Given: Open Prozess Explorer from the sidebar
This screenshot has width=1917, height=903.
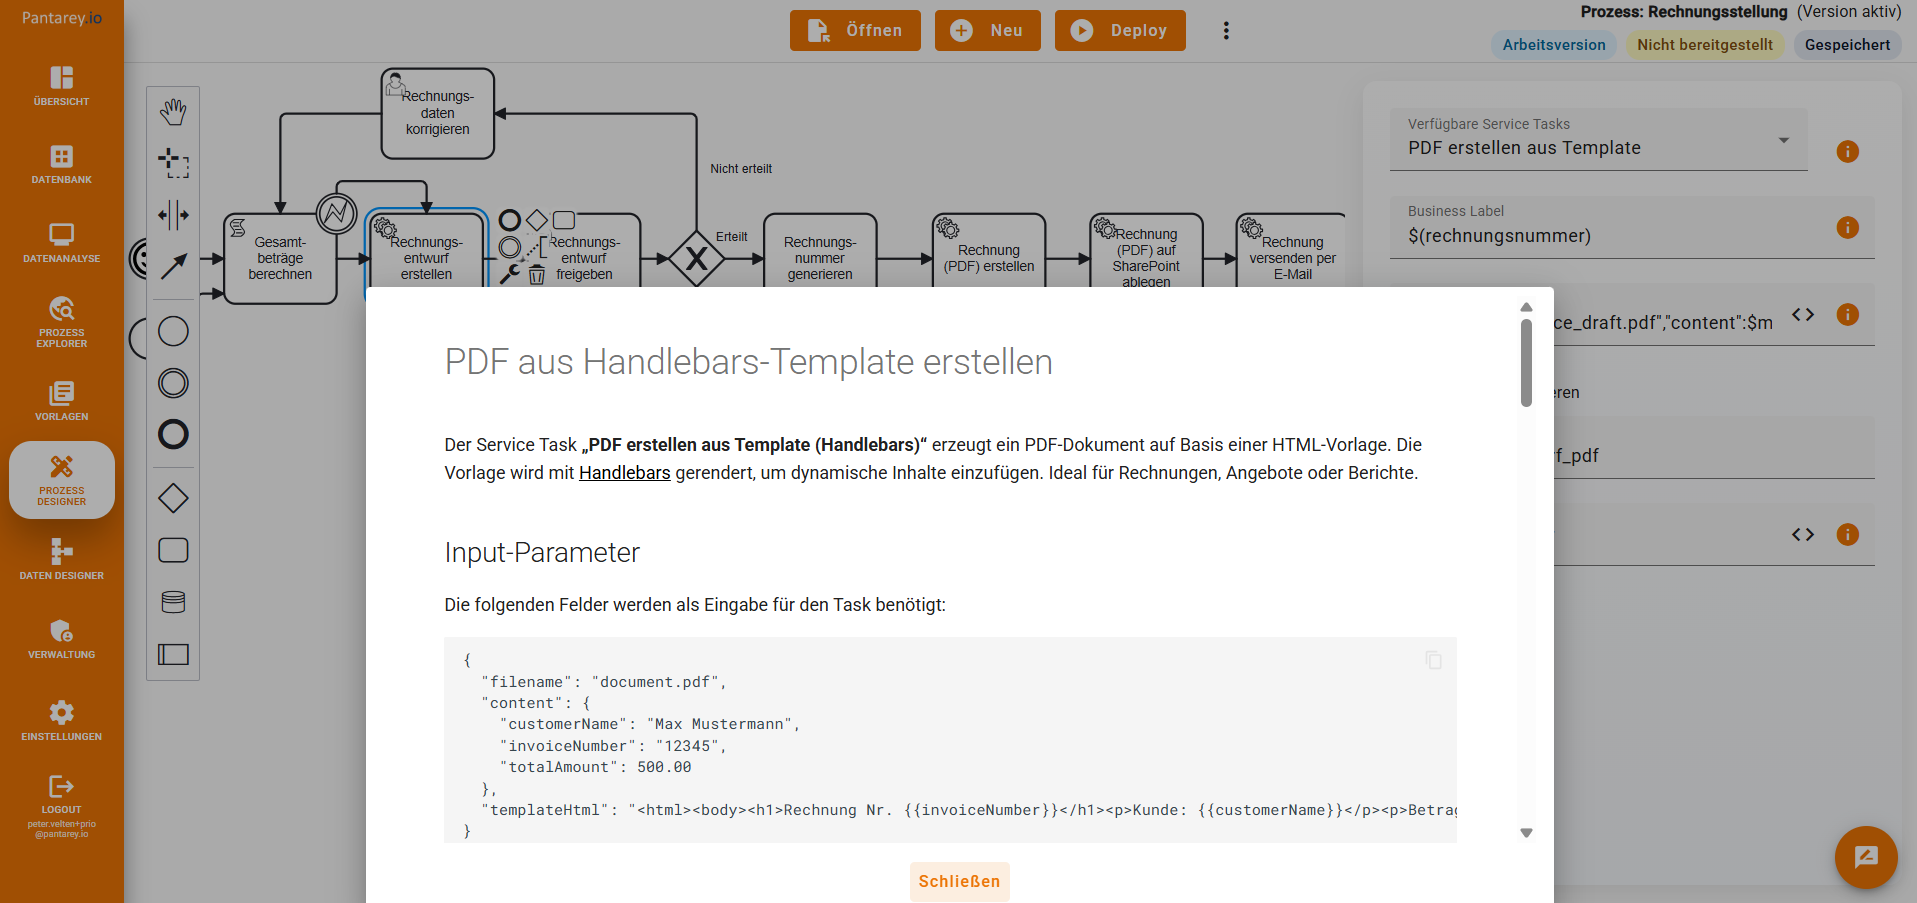Looking at the screenshot, I should click(x=61, y=320).
